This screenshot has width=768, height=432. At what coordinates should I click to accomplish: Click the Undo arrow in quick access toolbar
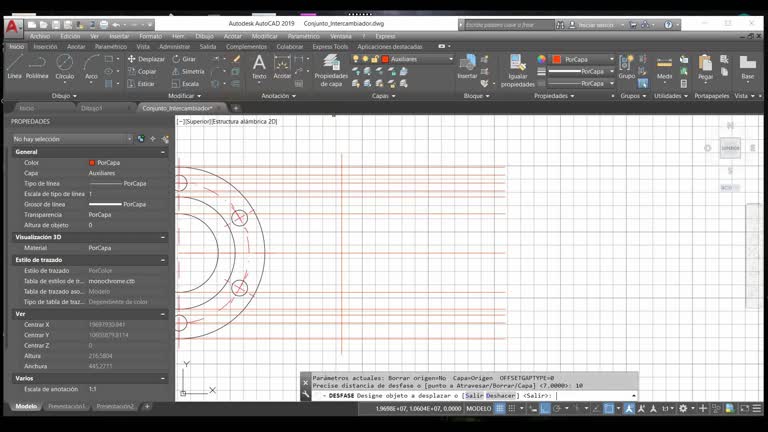pyautogui.click(x=116, y=24)
